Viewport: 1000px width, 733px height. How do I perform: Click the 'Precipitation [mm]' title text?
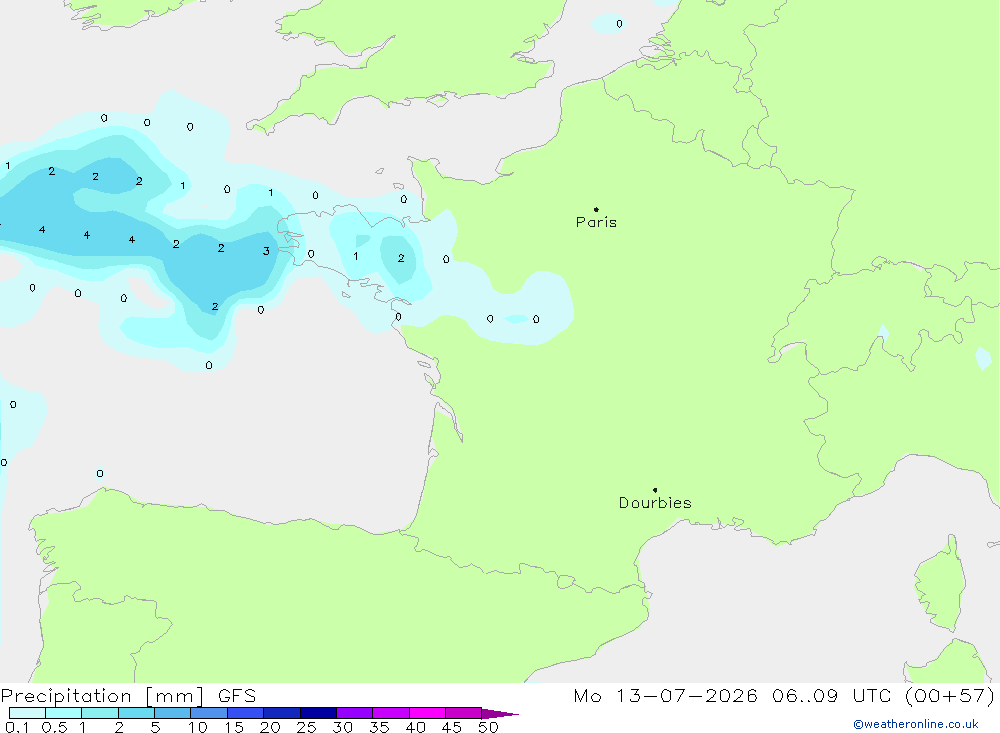[102, 696]
